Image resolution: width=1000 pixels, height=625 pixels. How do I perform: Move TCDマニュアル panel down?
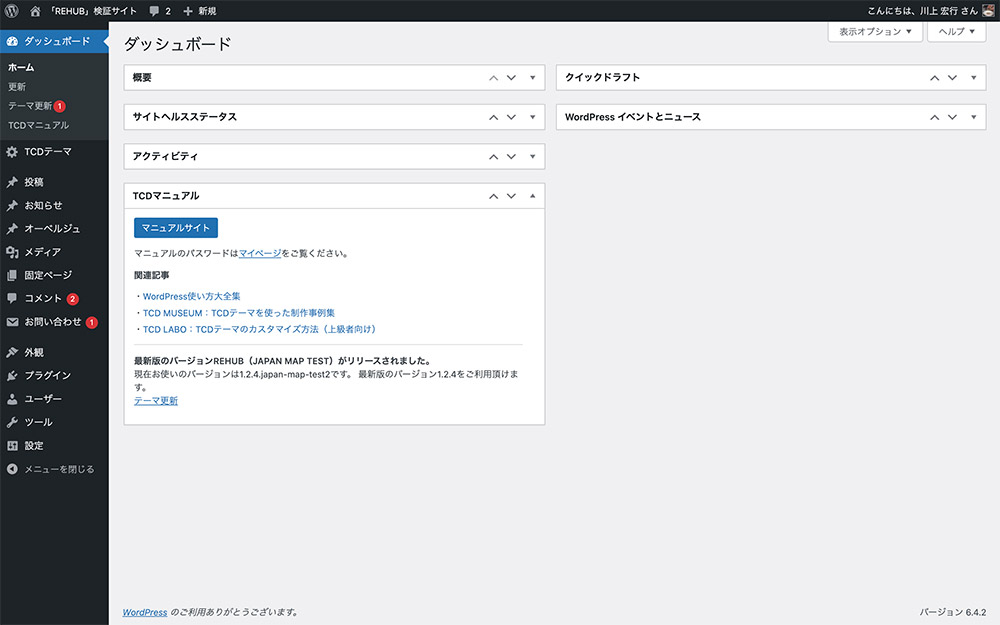point(511,196)
